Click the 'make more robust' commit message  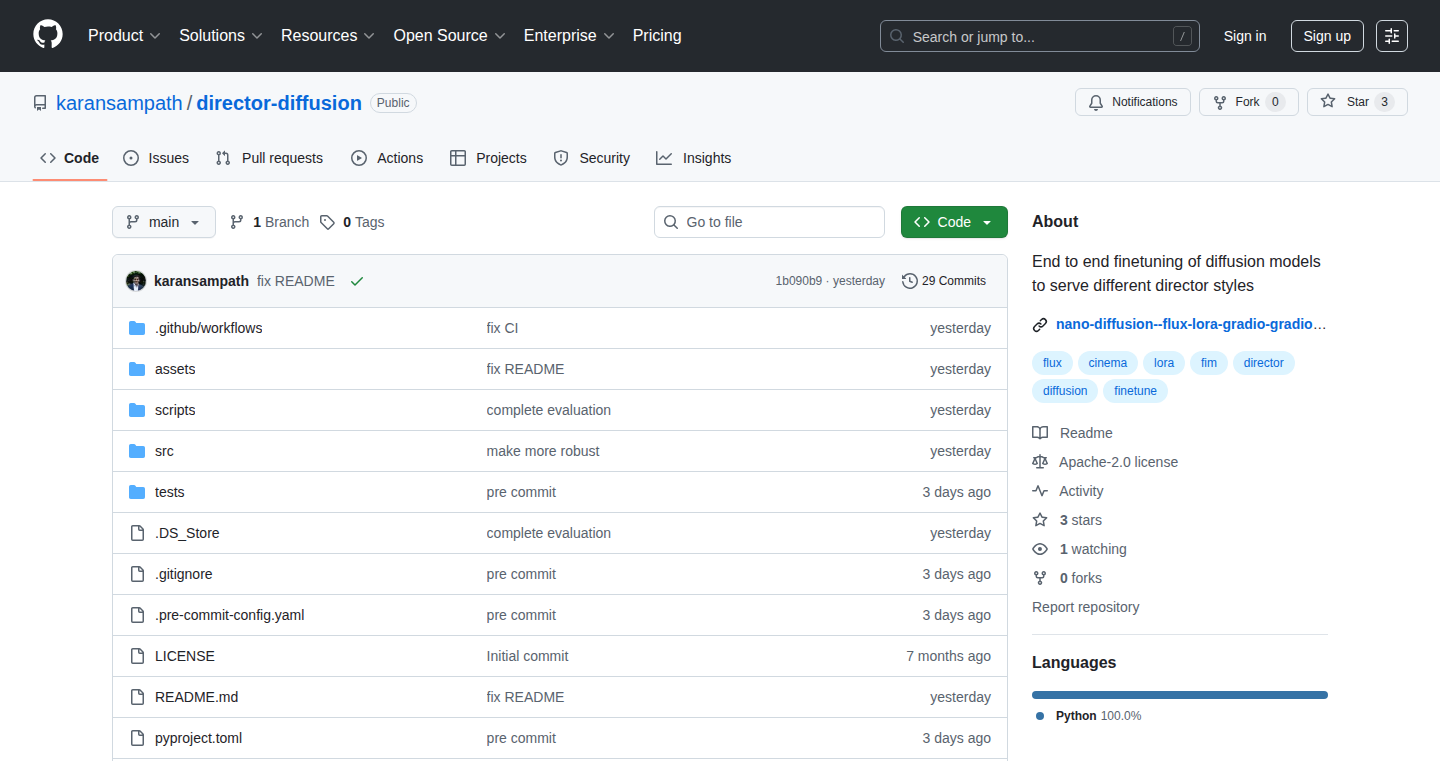point(543,451)
